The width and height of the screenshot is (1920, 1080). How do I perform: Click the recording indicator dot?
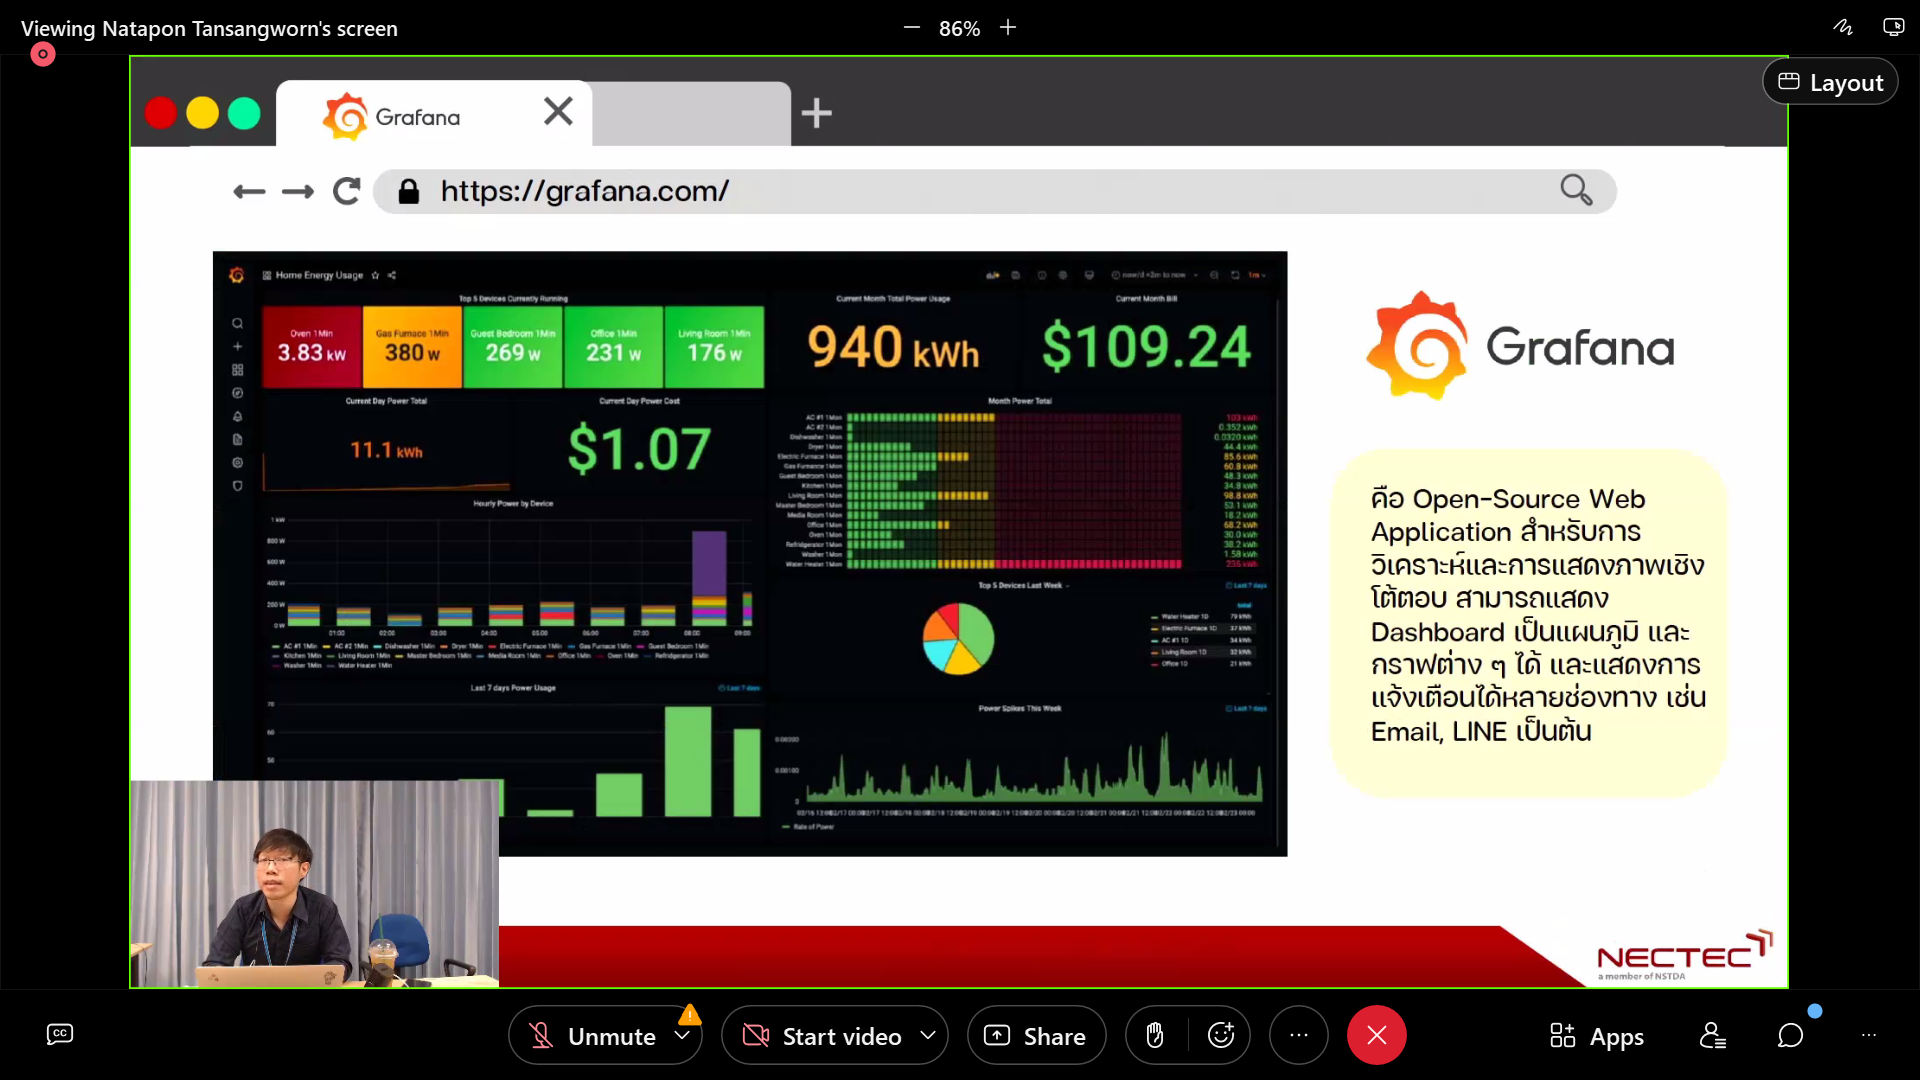(43, 54)
